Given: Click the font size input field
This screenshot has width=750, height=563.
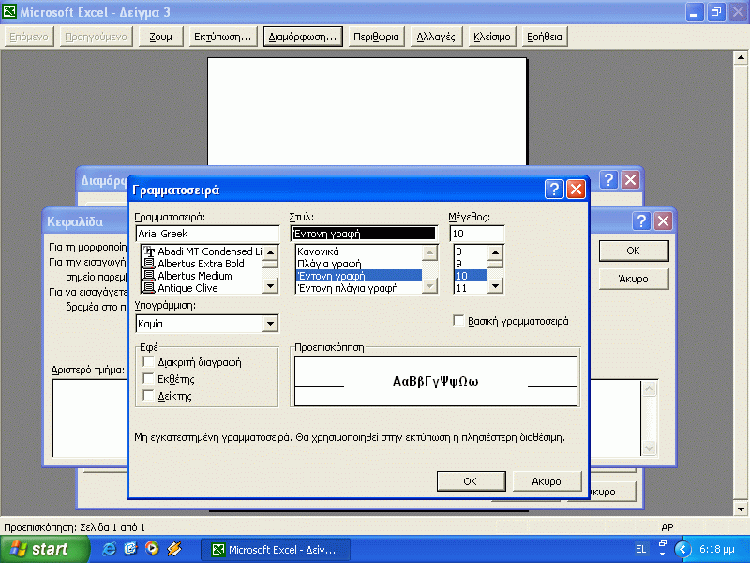Looking at the screenshot, I should pyautogui.click(x=476, y=233).
